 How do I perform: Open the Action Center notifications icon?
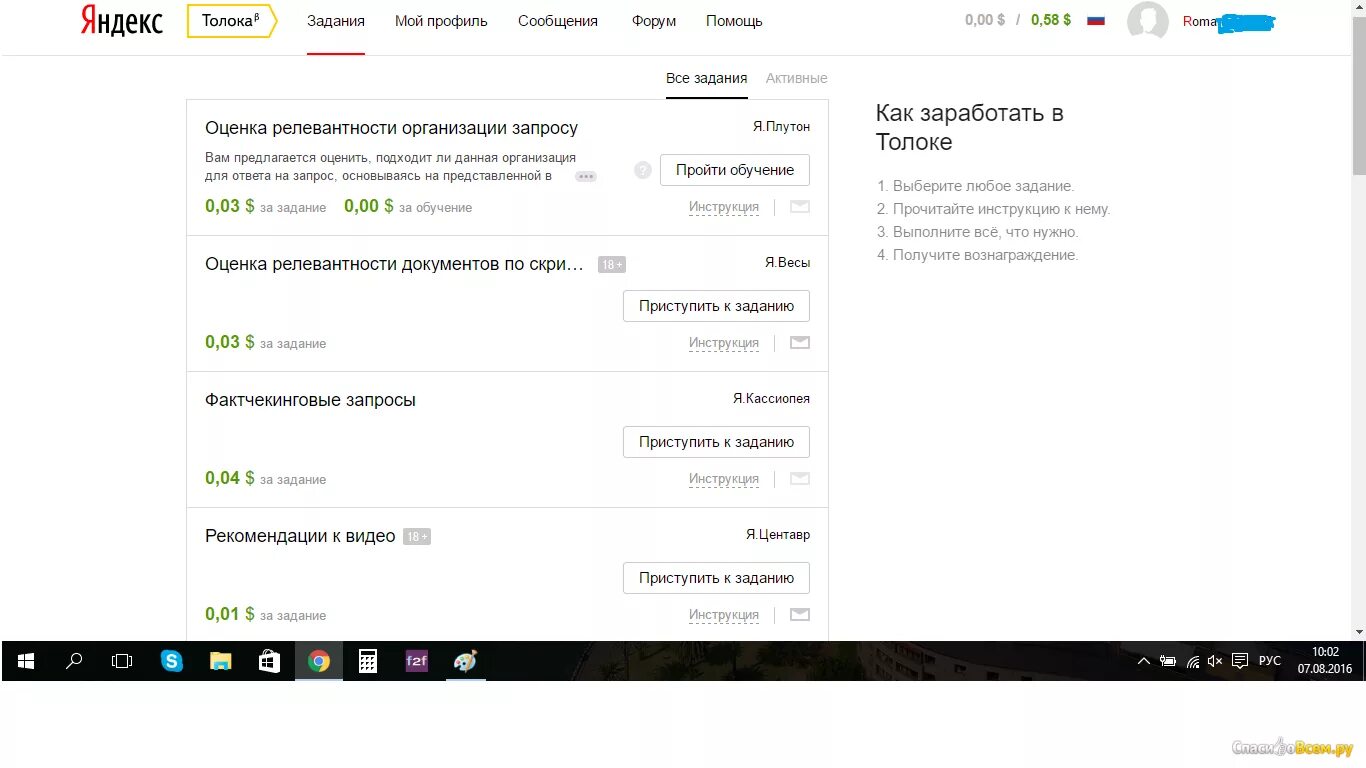coord(1240,661)
